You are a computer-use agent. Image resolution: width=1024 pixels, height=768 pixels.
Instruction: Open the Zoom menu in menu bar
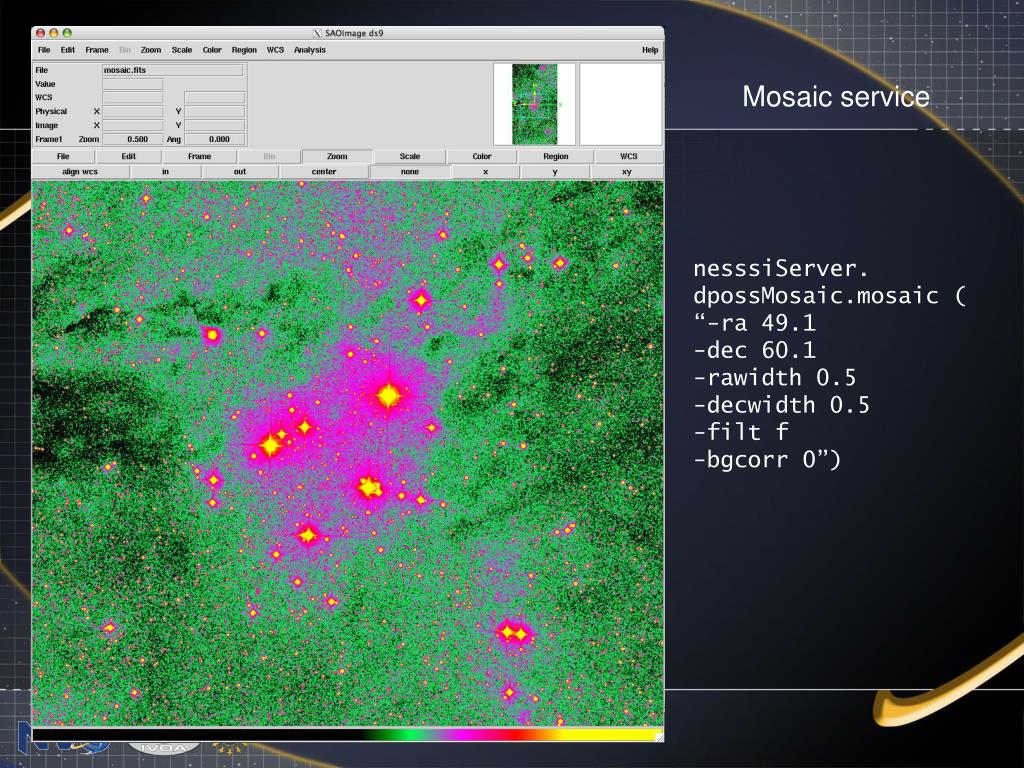[x=151, y=50]
